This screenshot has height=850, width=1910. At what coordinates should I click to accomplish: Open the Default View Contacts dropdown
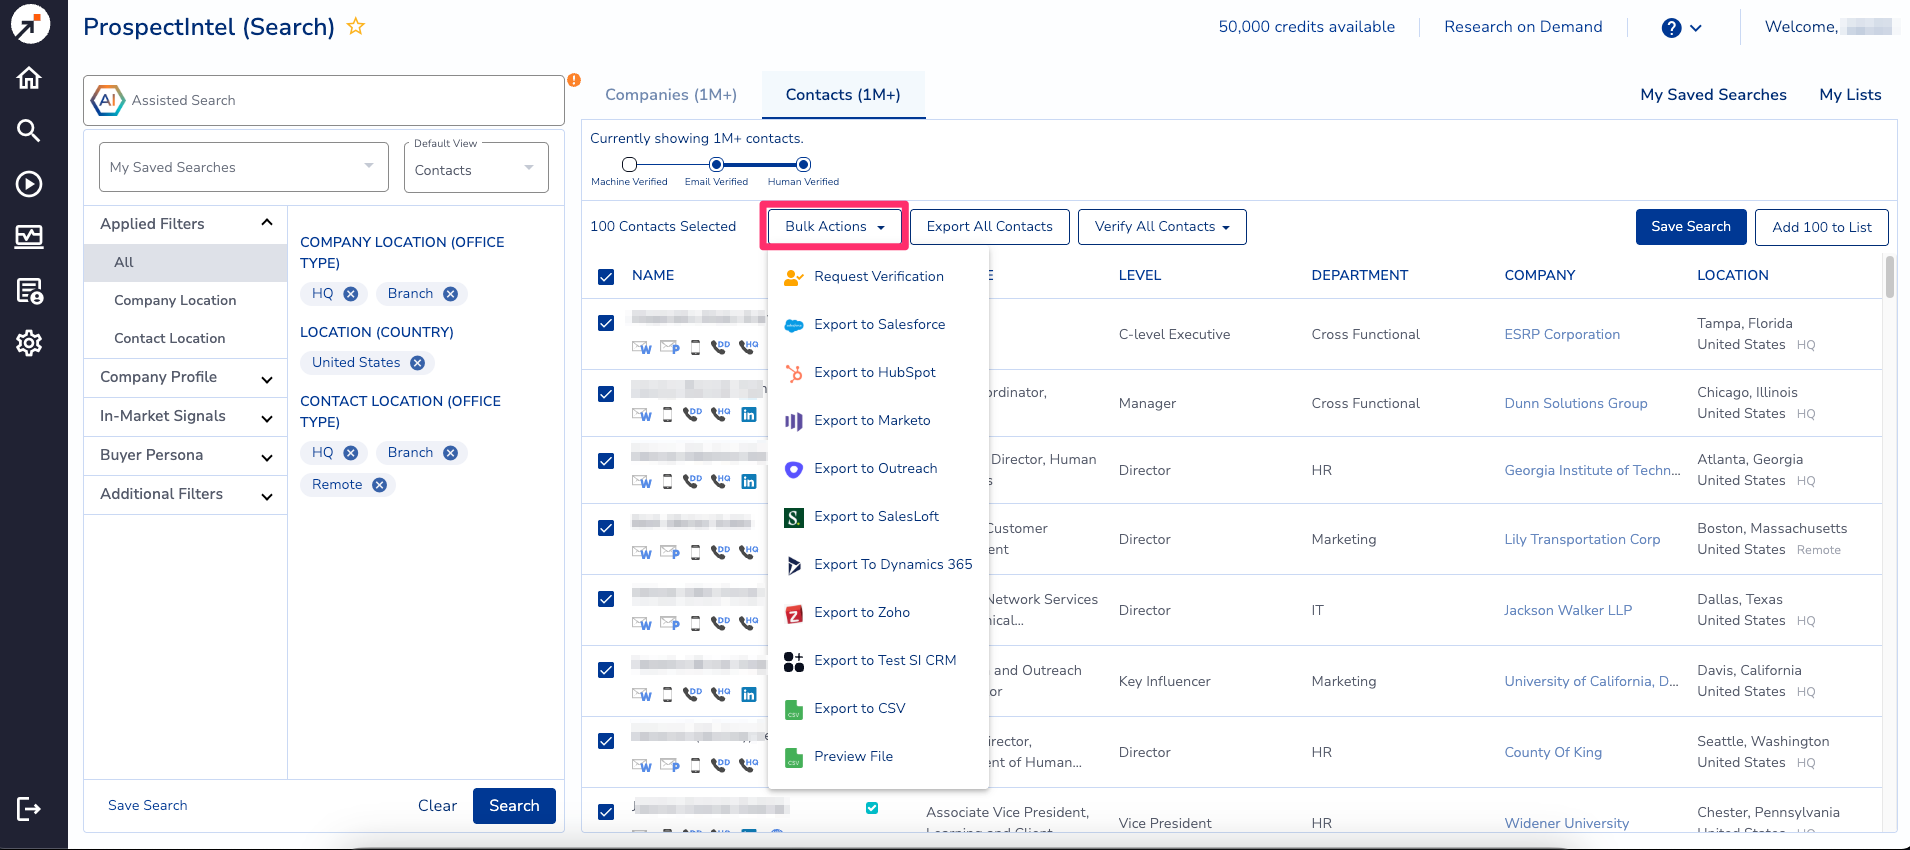(x=476, y=167)
